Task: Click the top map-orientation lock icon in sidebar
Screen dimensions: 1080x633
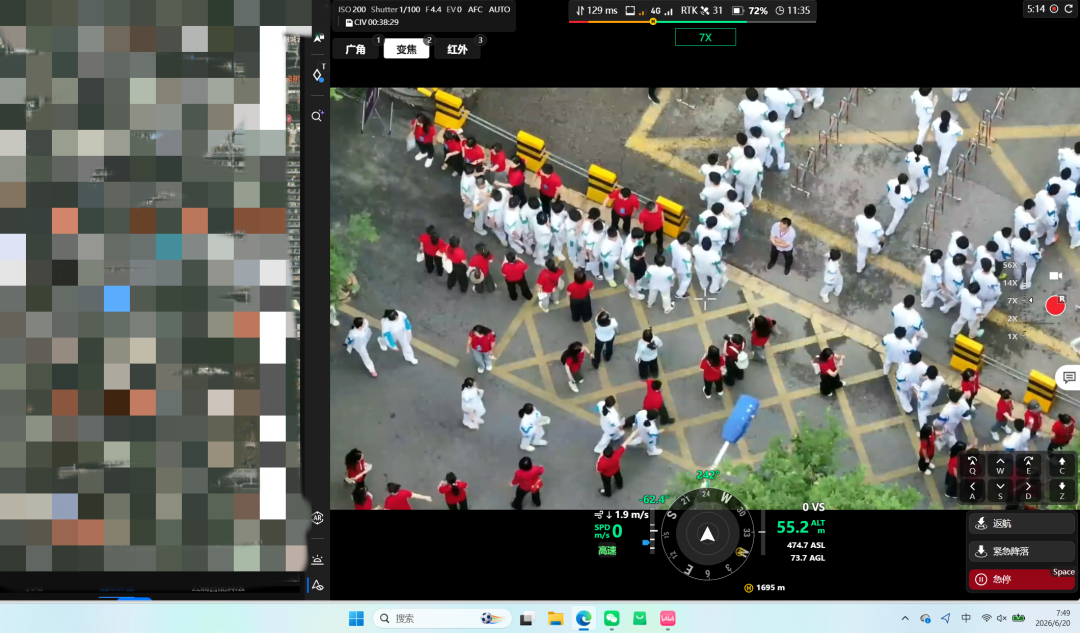Action: pos(318,38)
